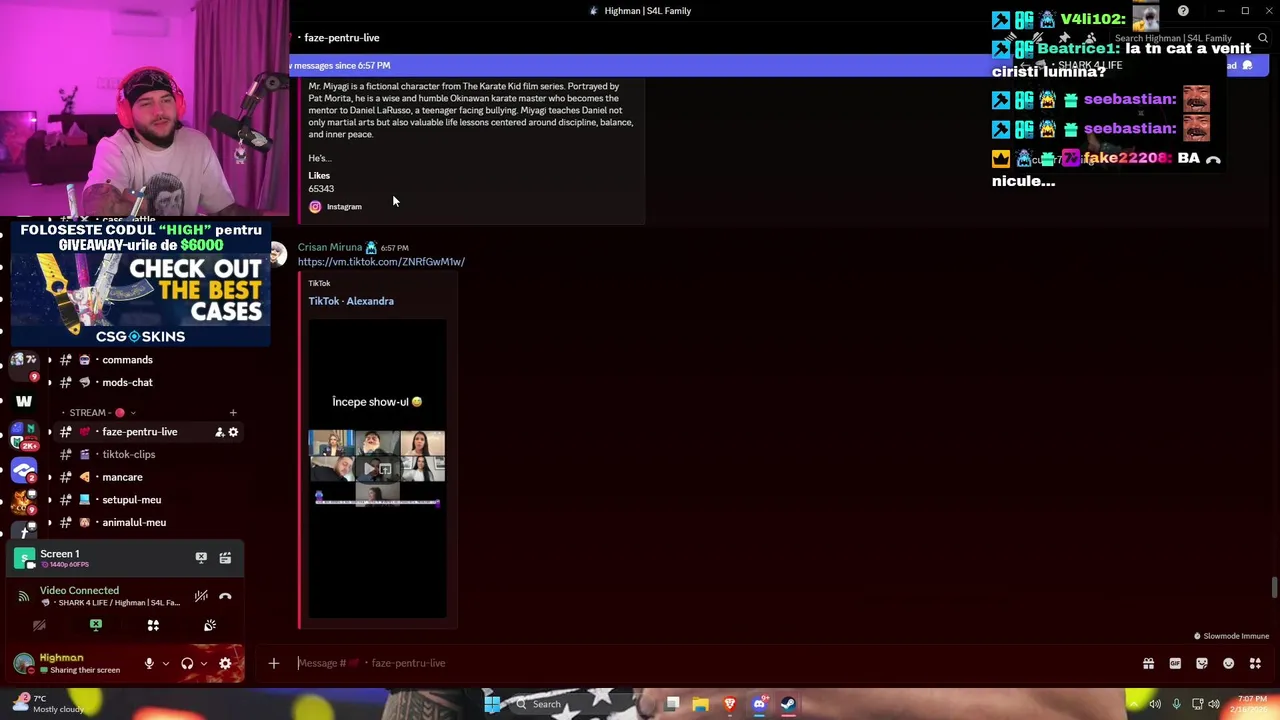The height and width of the screenshot is (720, 1280).
Task: Open activities launcher icon
Action: [x=153, y=625]
